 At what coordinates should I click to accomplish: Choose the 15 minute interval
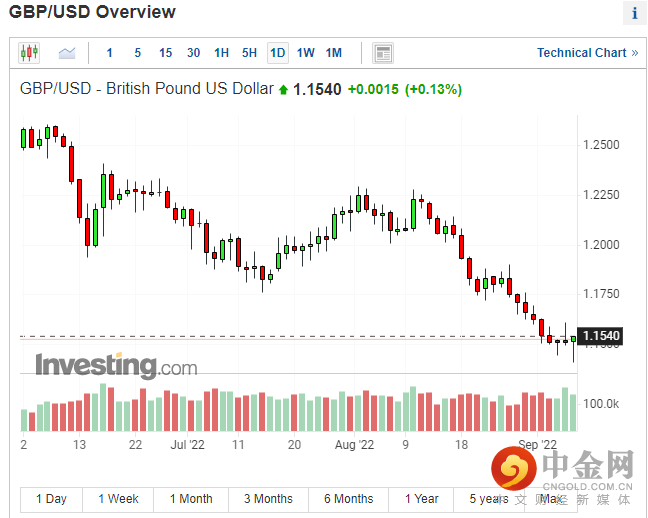tap(165, 53)
